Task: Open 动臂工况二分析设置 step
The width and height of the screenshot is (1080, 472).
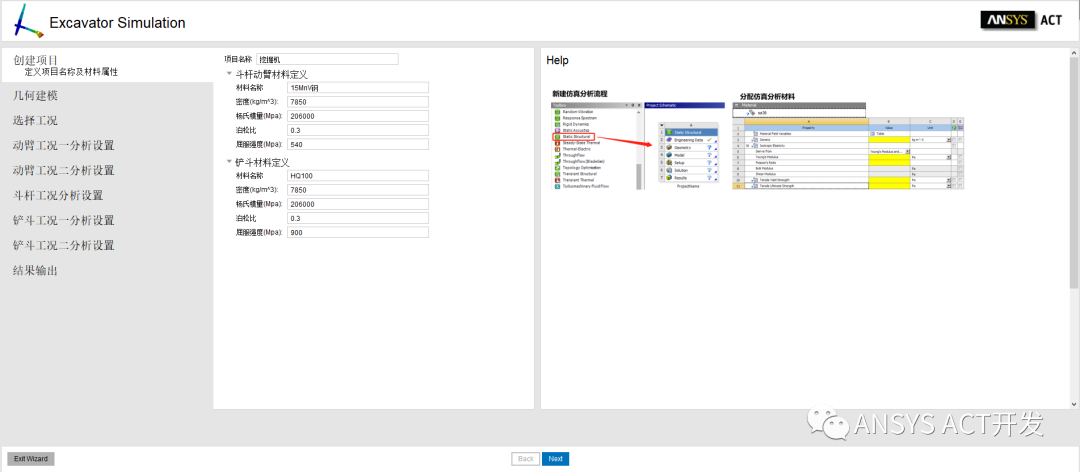Action: [x=63, y=170]
